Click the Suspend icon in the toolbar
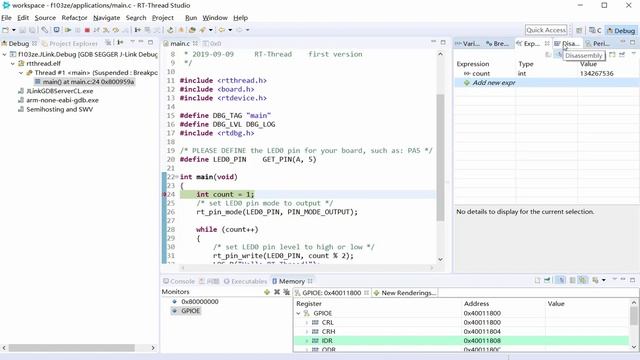Image resolution: width=640 pixels, height=360 pixels. [78, 30]
